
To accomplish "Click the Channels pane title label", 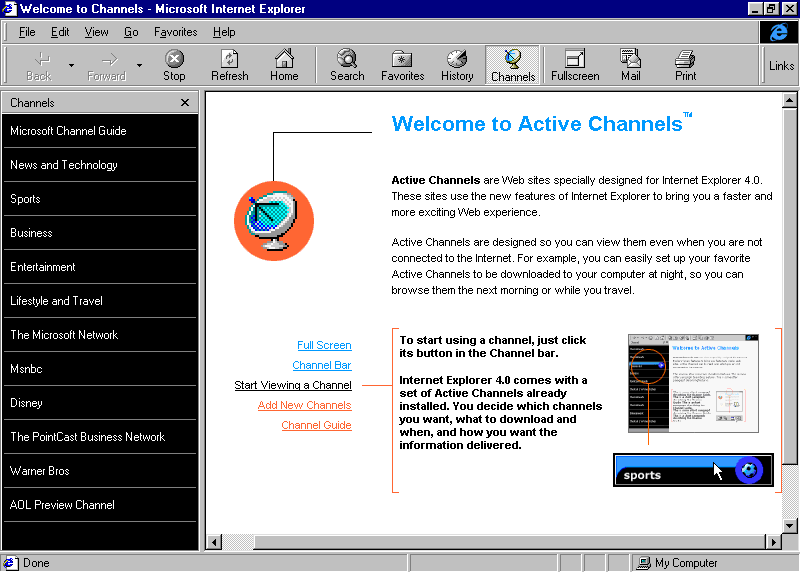I will [x=32, y=103].
